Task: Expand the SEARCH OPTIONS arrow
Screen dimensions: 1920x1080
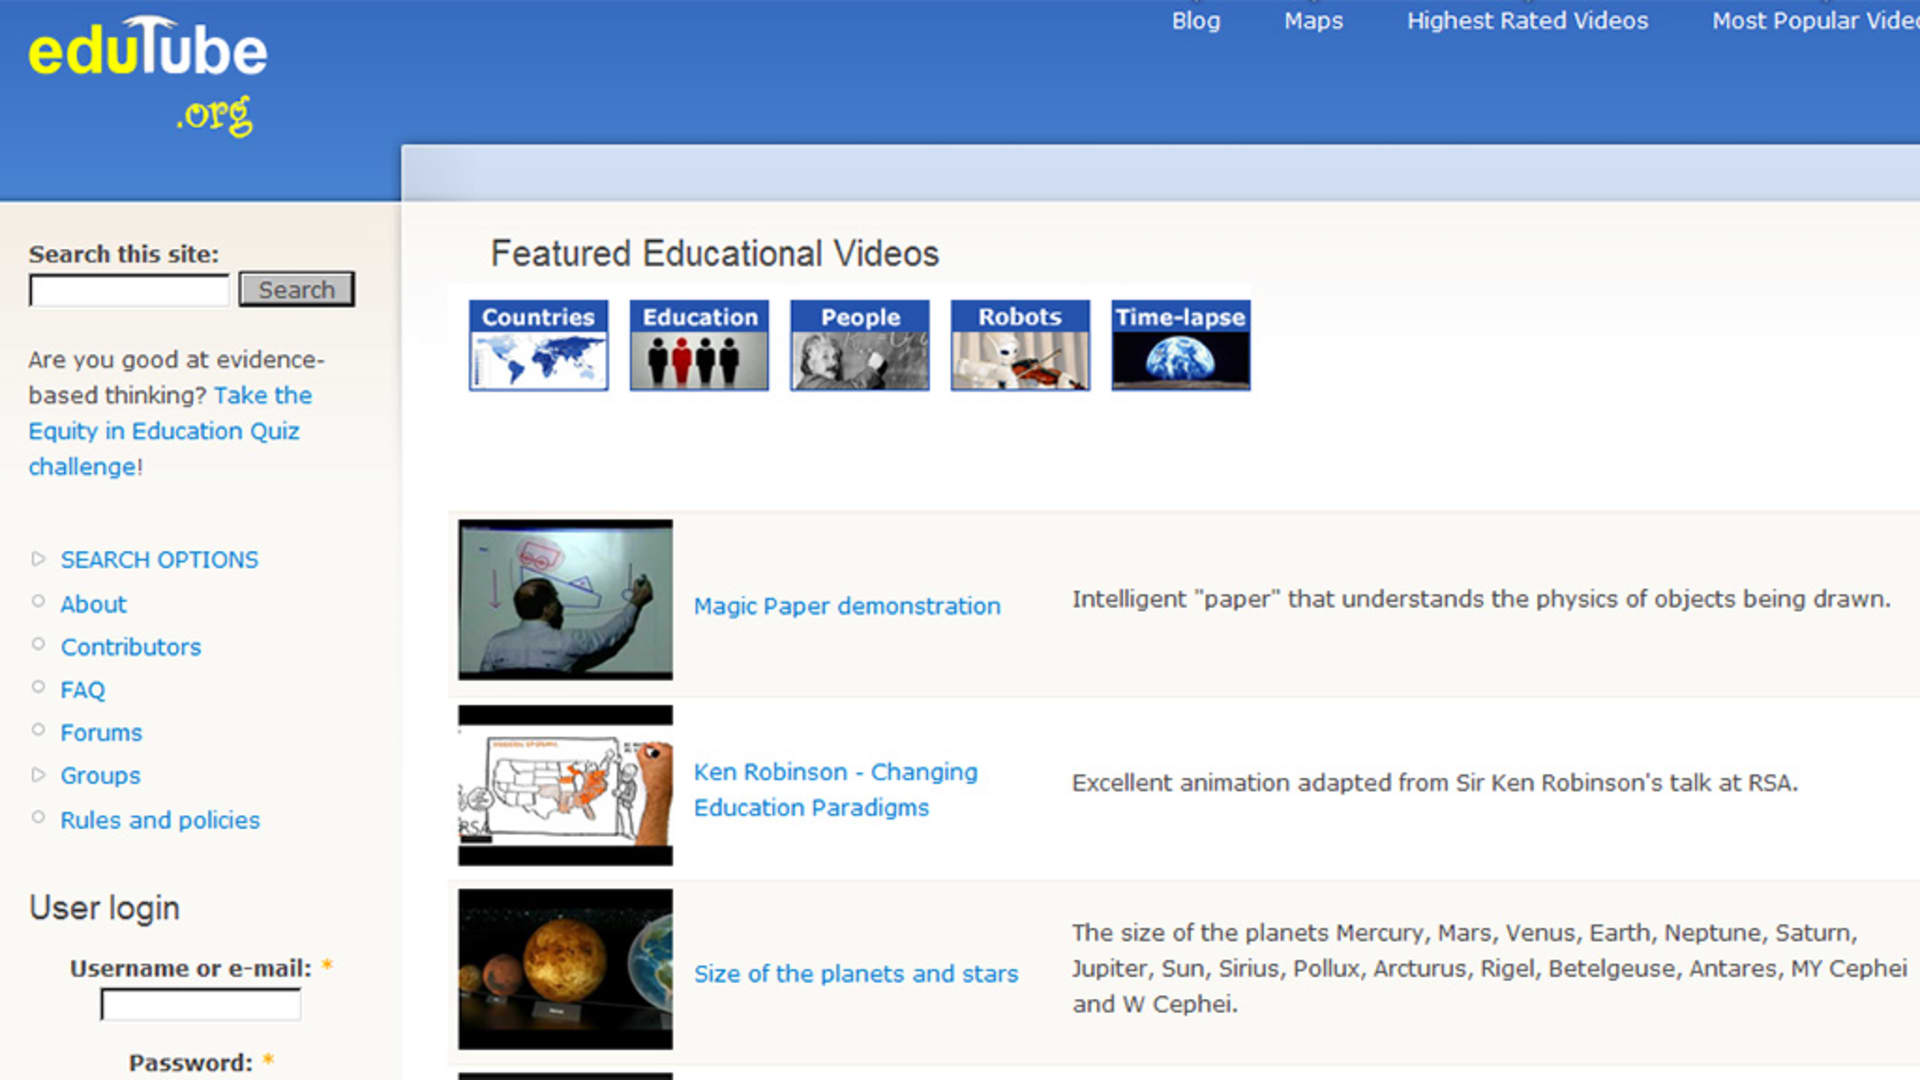Action: coord(38,559)
